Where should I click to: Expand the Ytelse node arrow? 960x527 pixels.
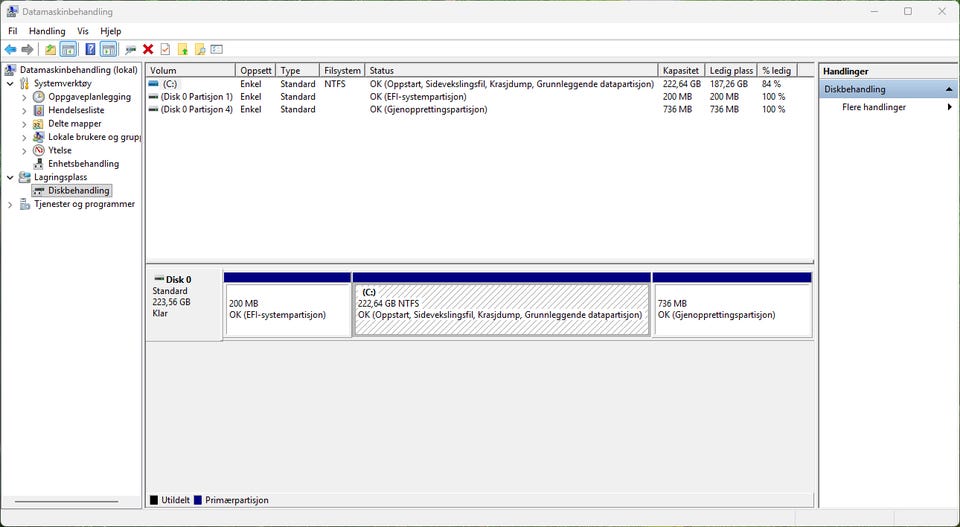pyautogui.click(x=24, y=151)
